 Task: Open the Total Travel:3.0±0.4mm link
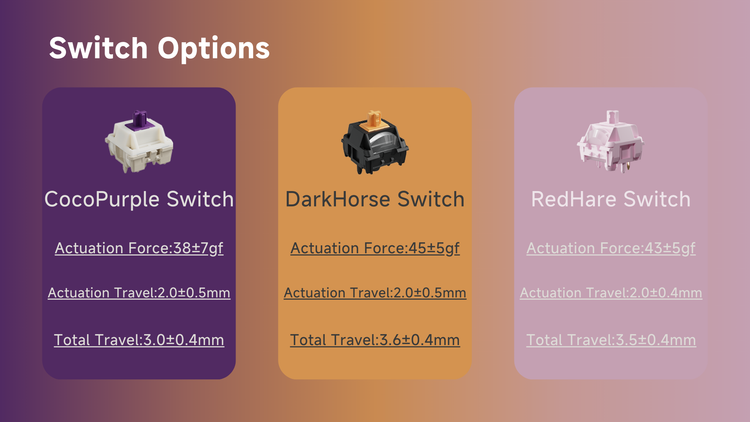pyautogui.click(x=139, y=340)
